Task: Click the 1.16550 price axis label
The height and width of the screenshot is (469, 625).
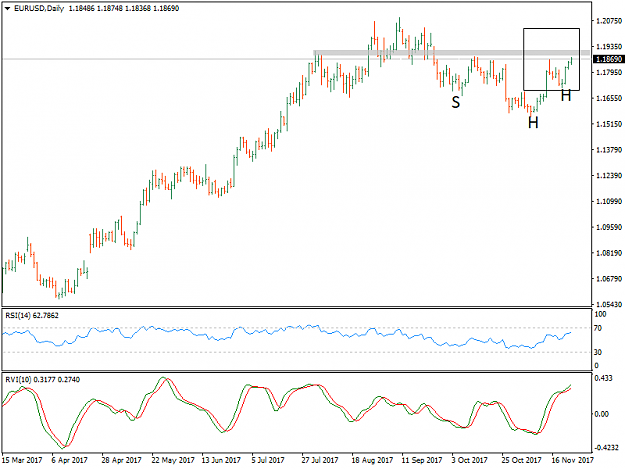Action: (x=609, y=98)
